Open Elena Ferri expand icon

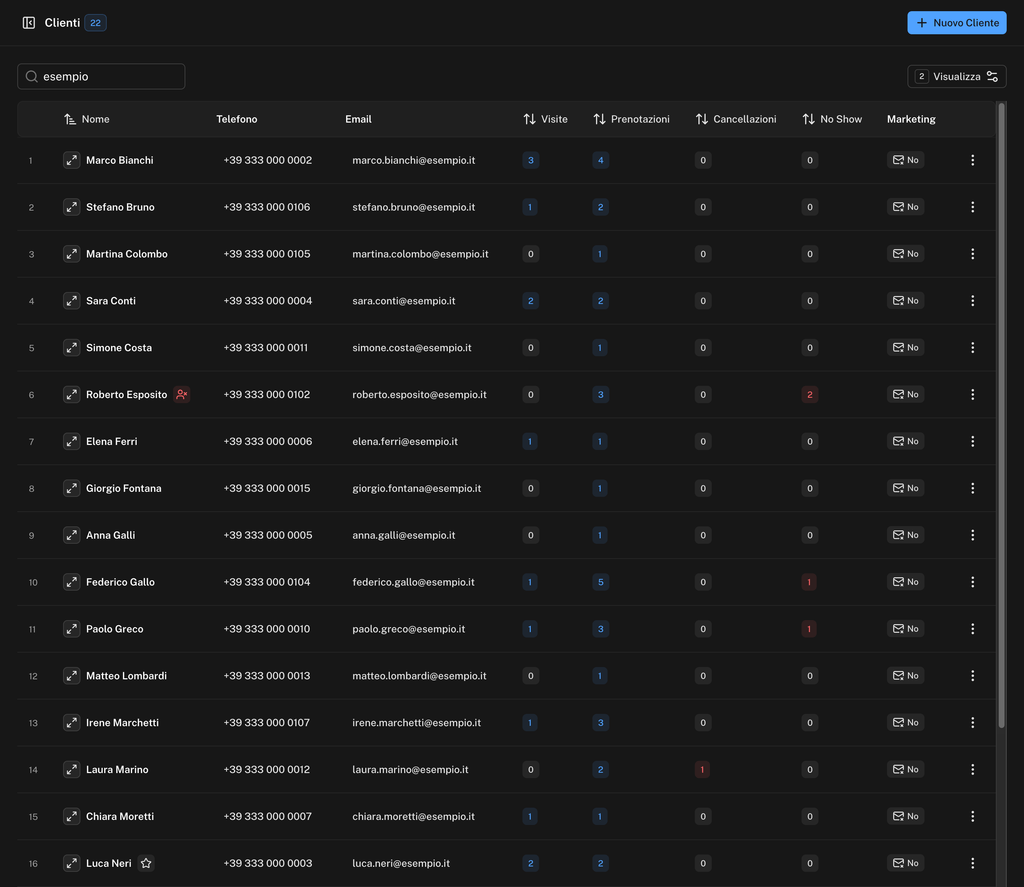coord(71,442)
